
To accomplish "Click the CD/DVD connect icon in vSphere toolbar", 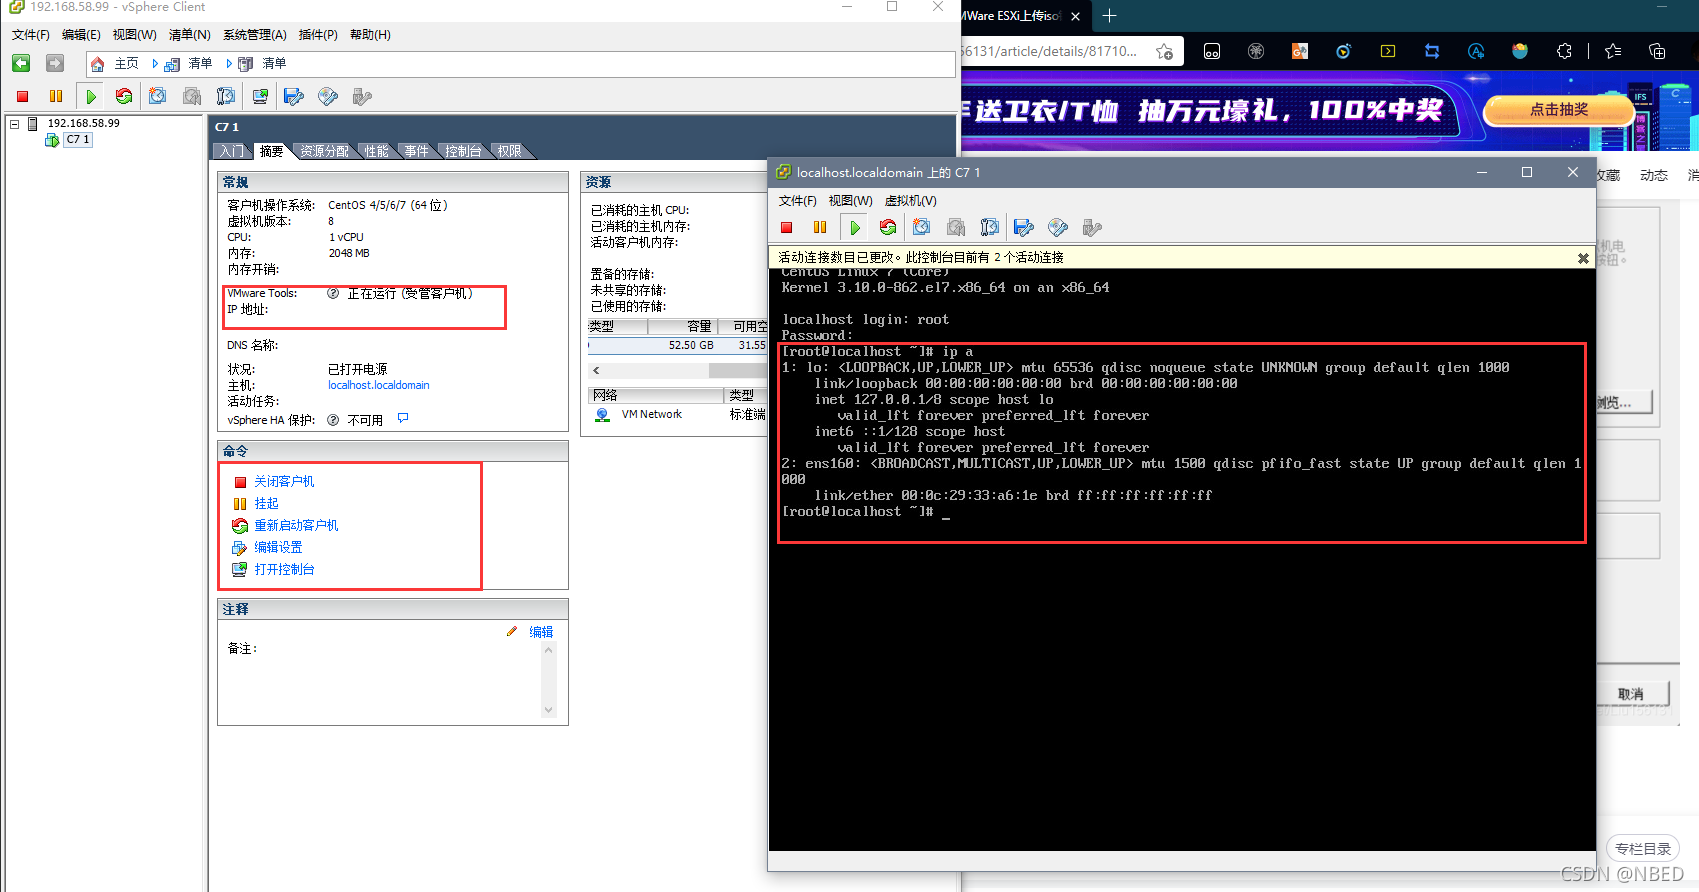I will click(328, 96).
